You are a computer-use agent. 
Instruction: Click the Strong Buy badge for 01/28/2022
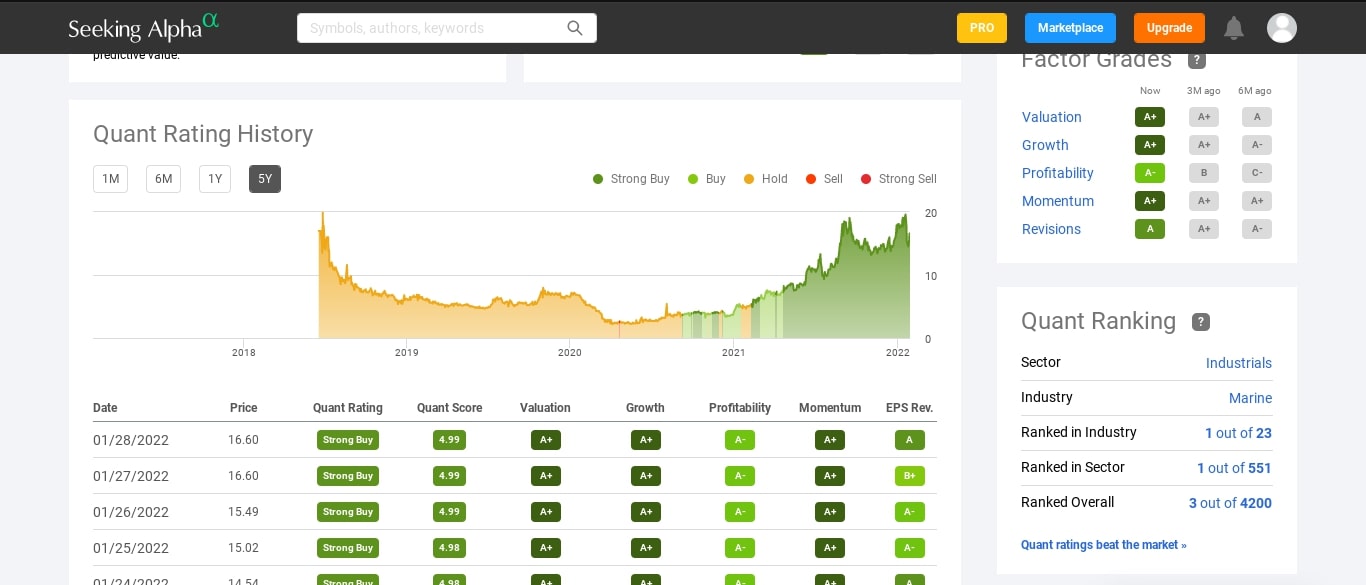pos(347,440)
